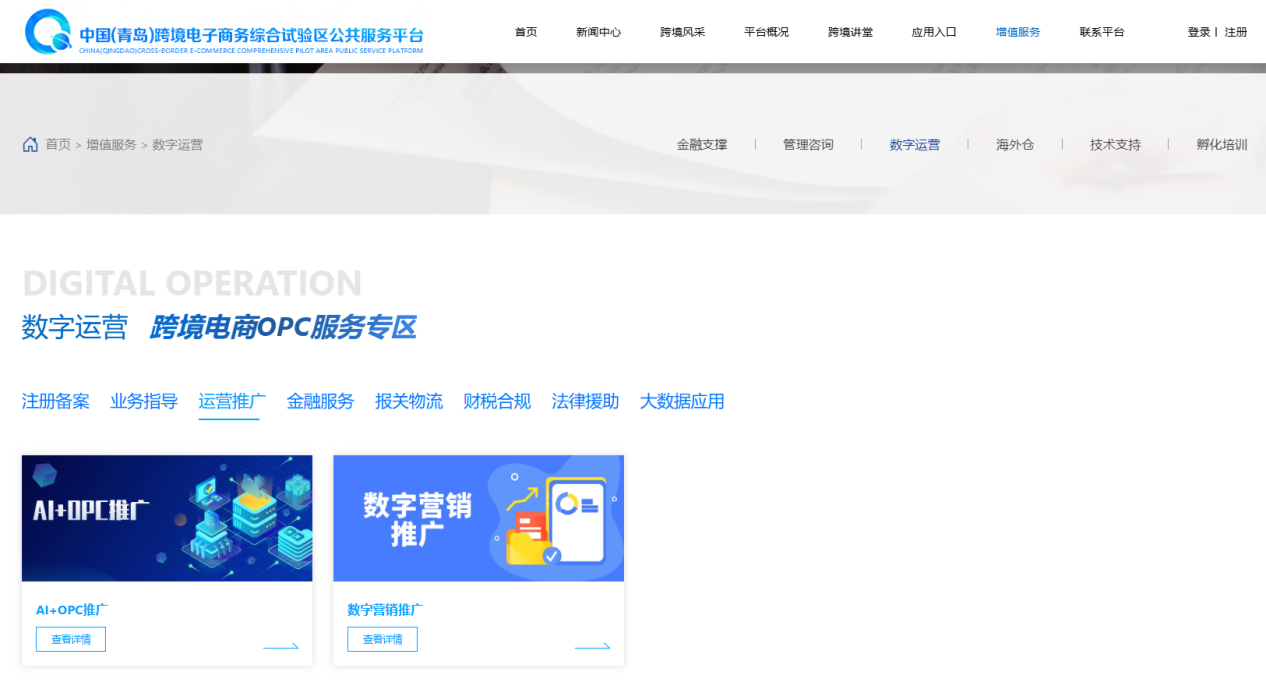Screen dimensions: 1266x700
Task: Click the AI+OPC推广 banner image
Action: pos(166,518)
